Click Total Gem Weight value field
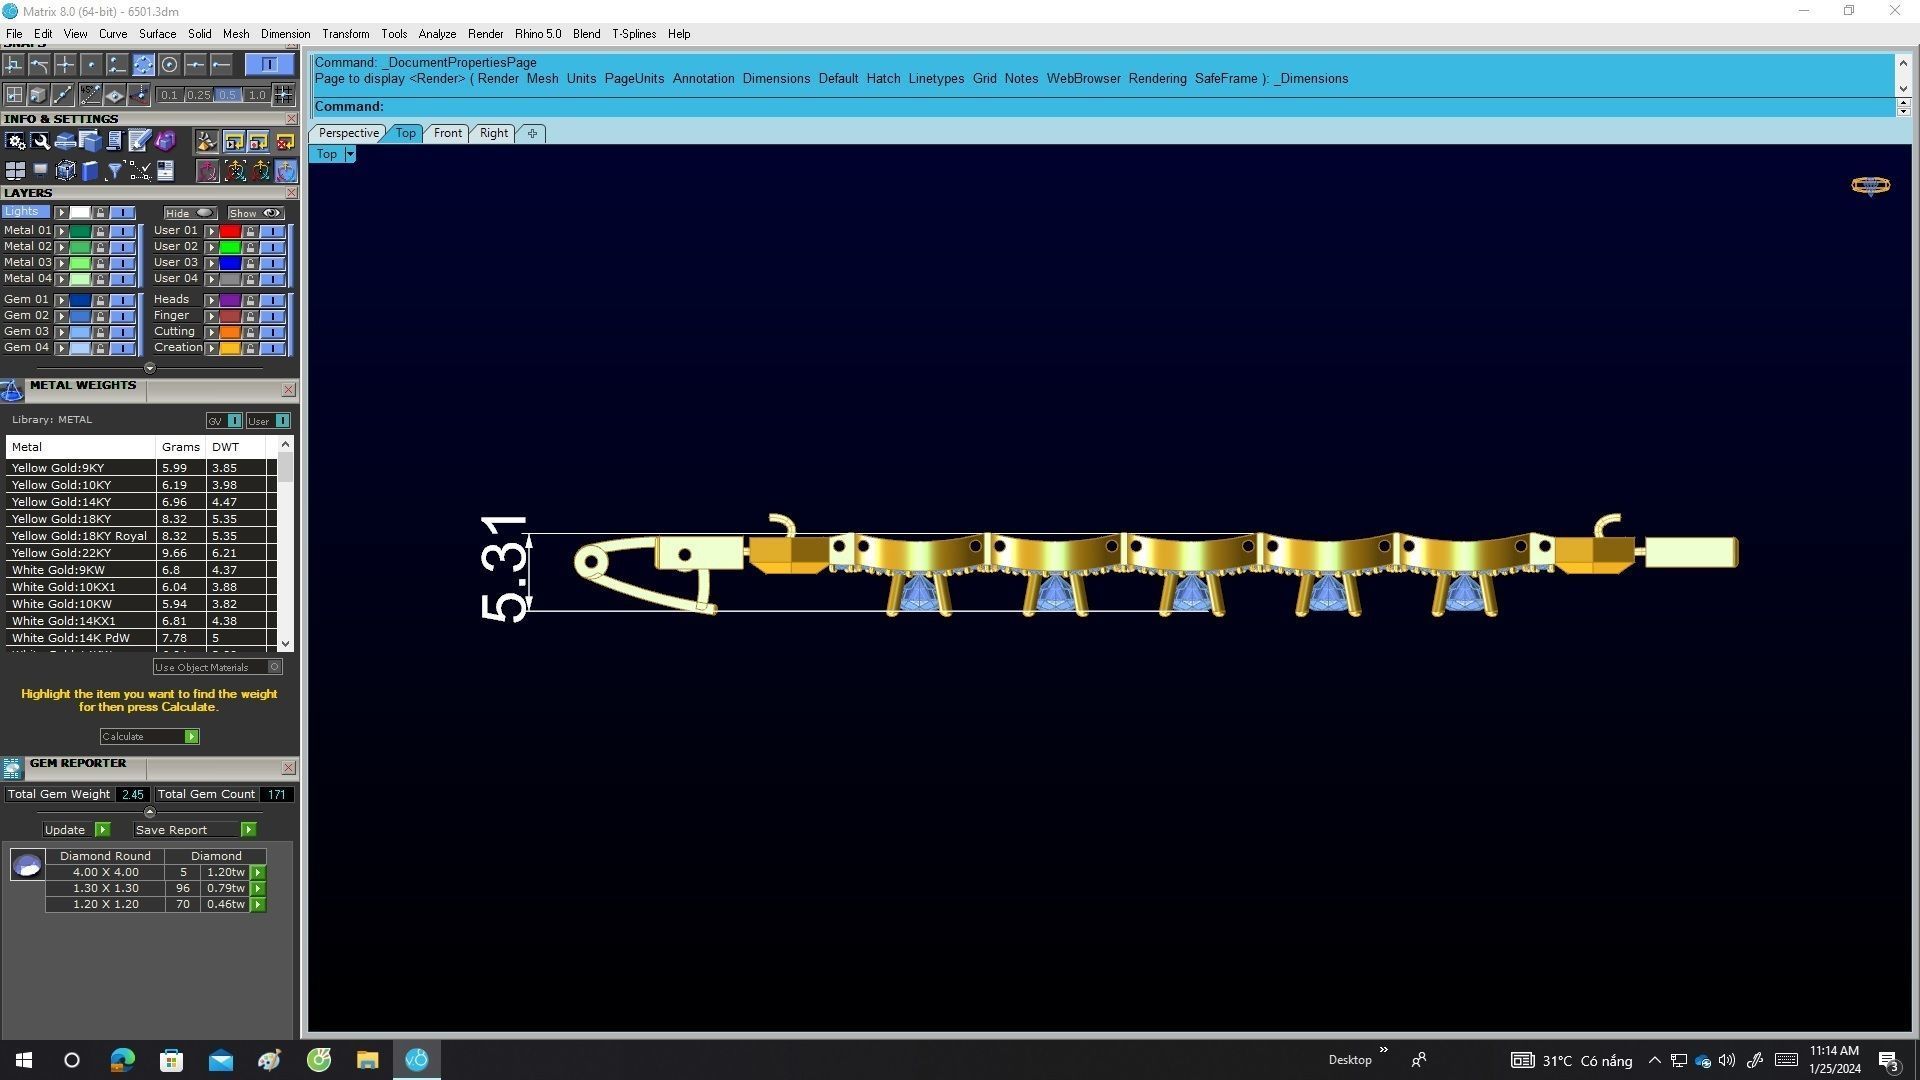The image size is (1920, 1080). click(132, 795)
